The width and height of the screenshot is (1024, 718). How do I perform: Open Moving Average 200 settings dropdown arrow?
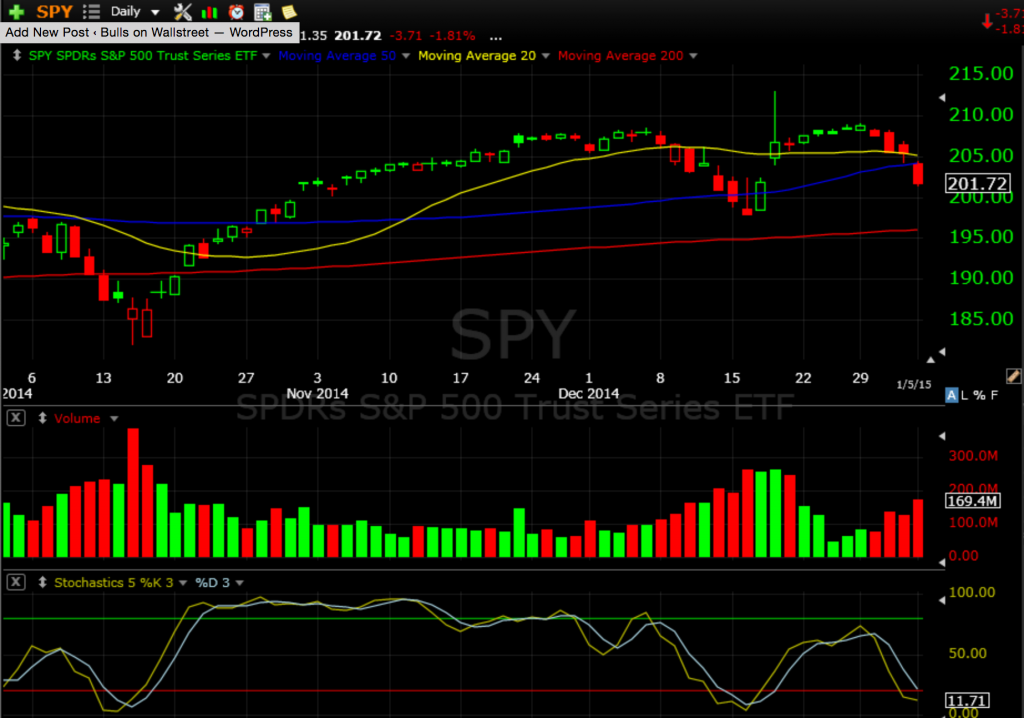693,56
